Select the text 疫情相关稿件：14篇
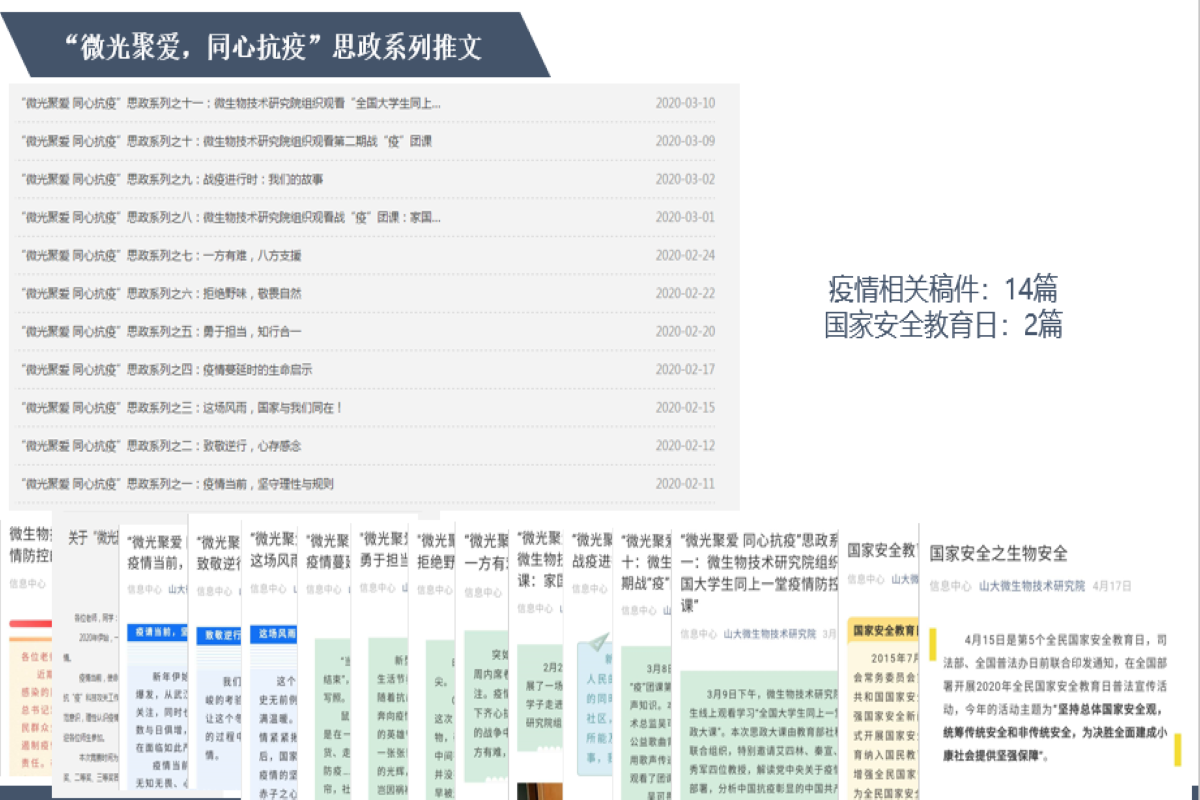 (943, 290)
